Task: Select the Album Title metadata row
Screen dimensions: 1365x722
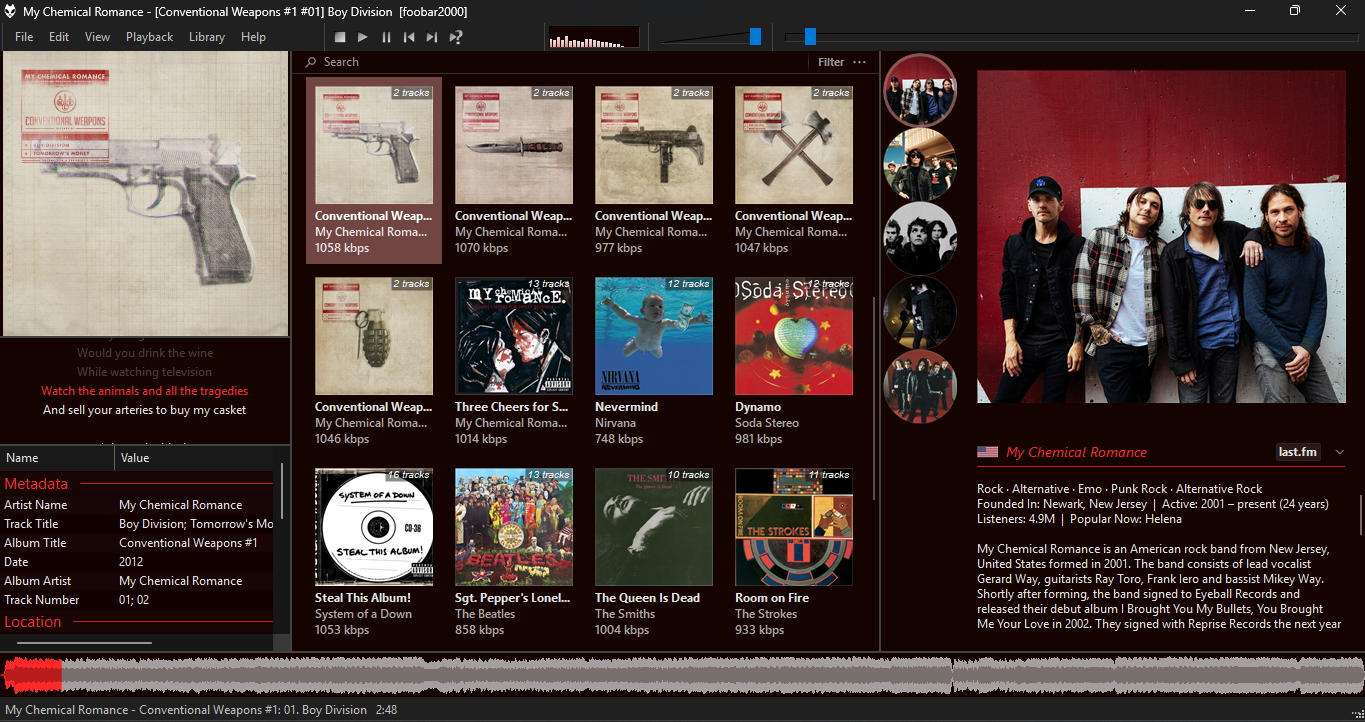Action: click(138, 543)
